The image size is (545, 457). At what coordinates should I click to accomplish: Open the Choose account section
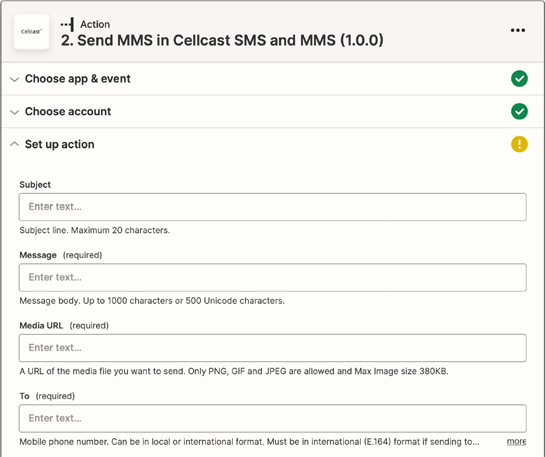click(68, 112)
